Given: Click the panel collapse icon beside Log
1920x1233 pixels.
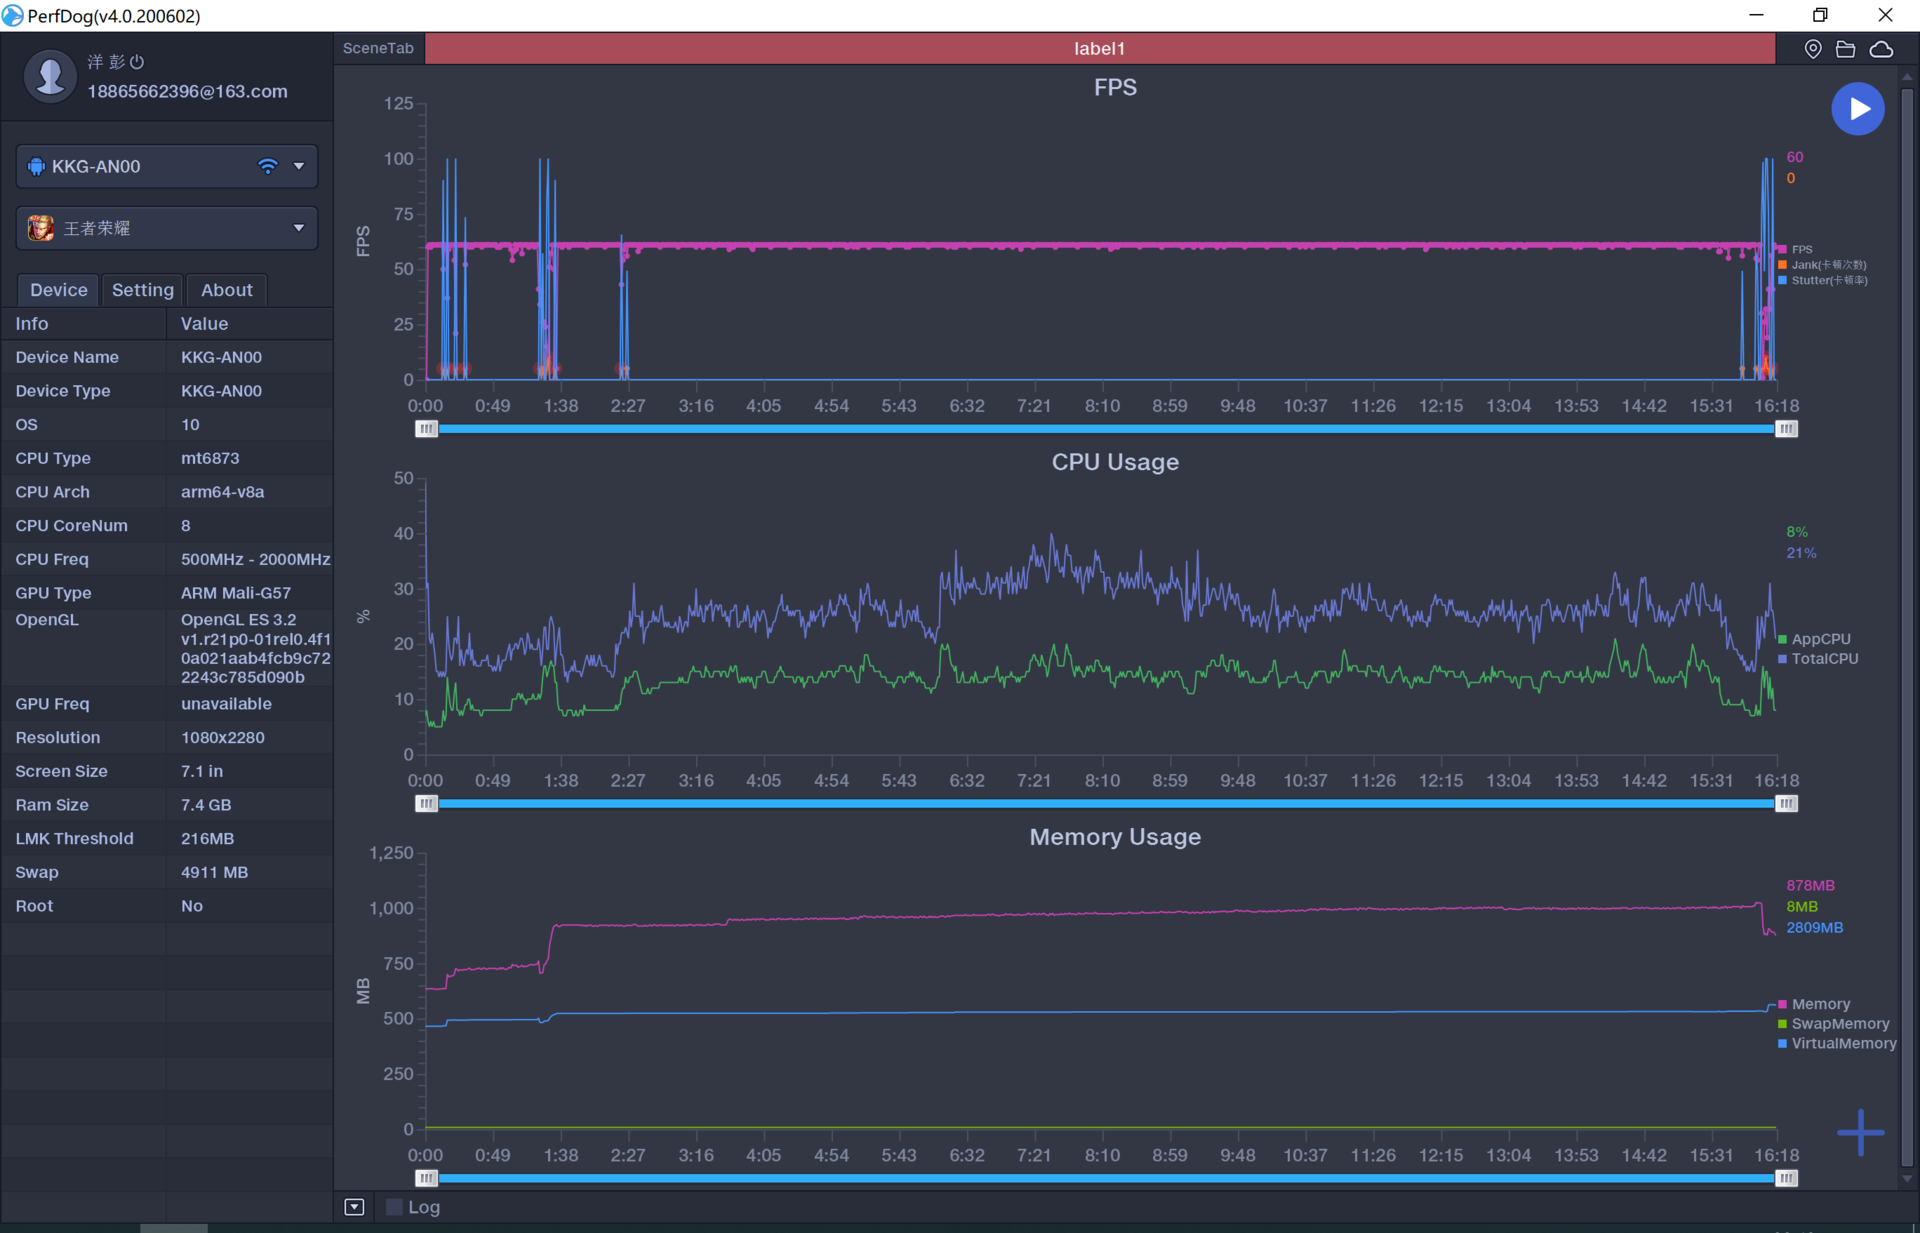Looking at the screenshot, I should 354,1207.
